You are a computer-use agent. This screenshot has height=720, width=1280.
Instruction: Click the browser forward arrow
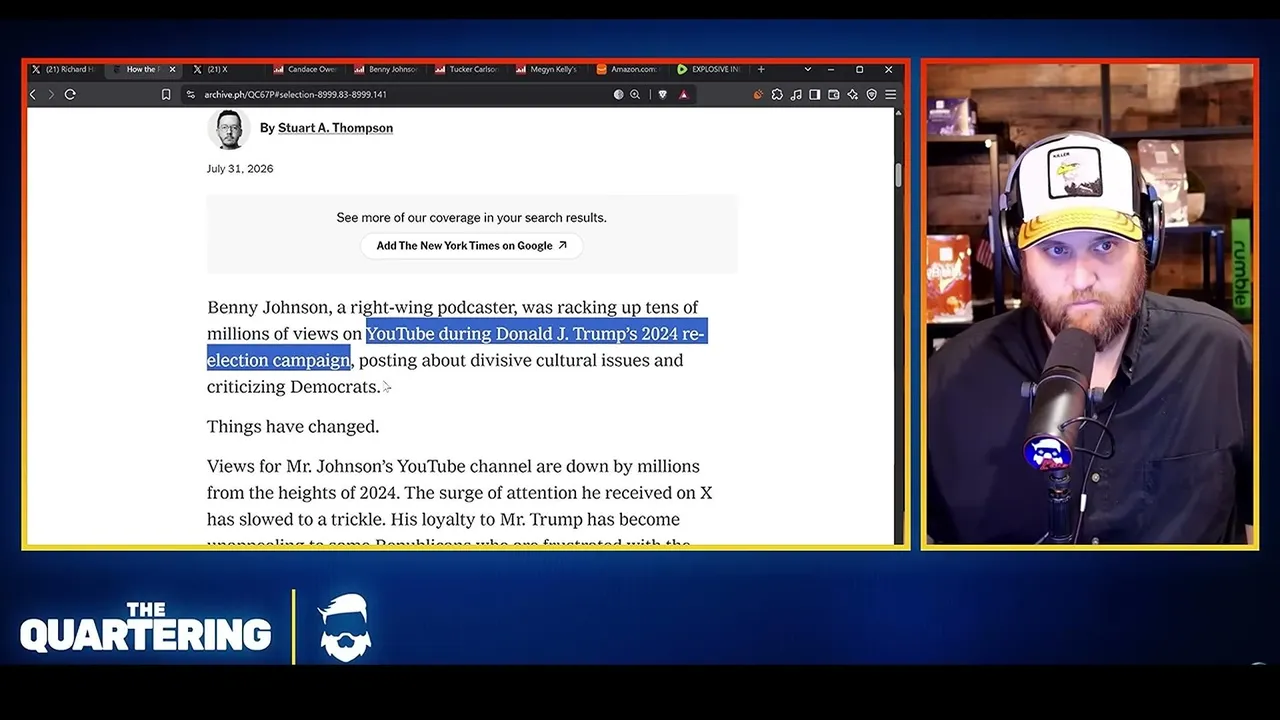click(51, 94)
